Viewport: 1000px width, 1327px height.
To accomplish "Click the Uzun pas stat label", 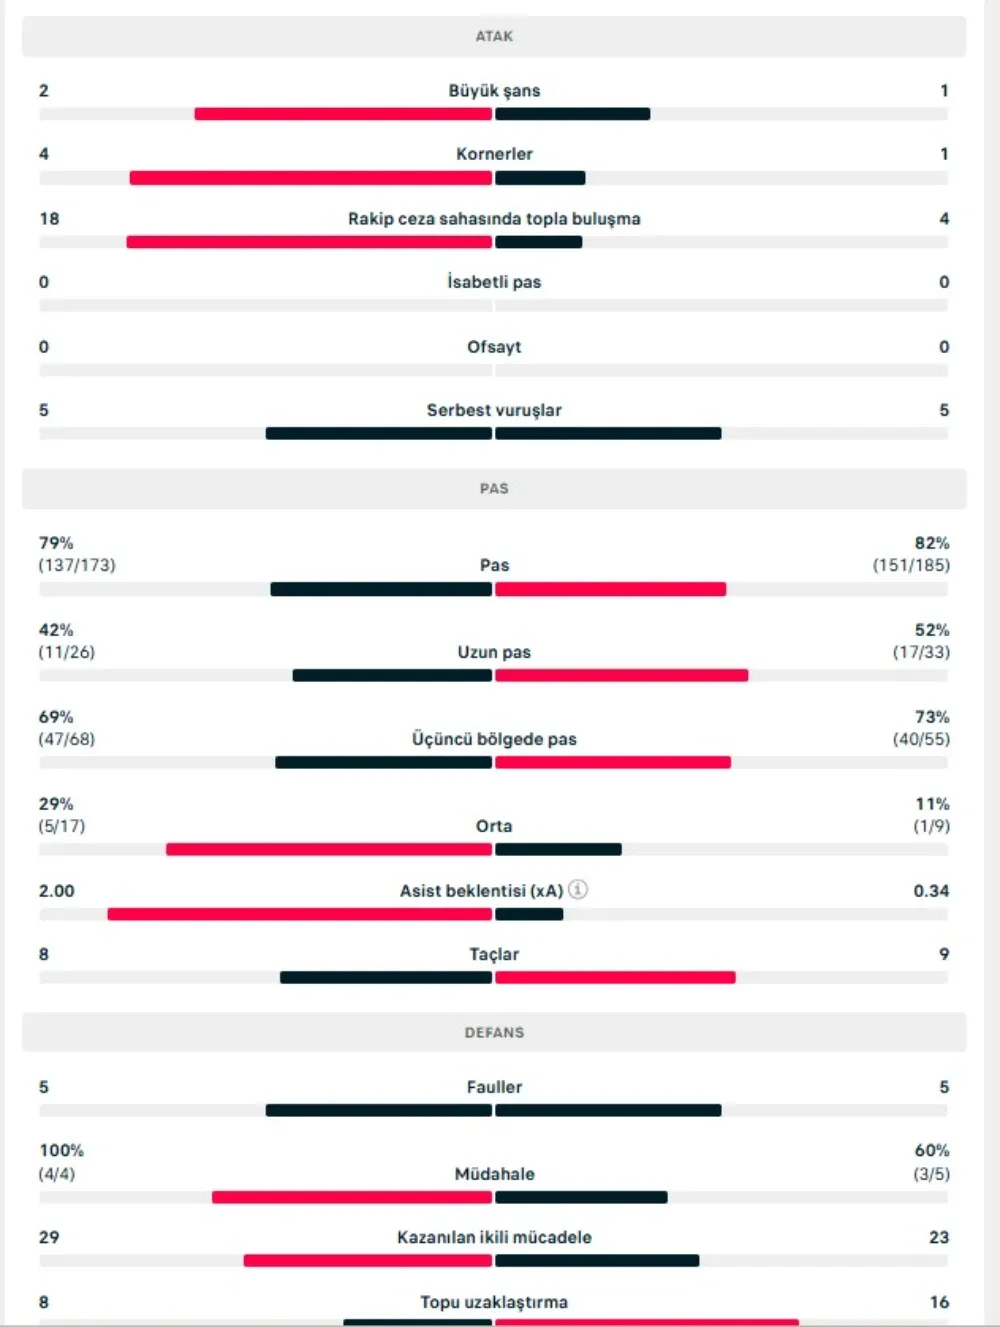I will tap(494, 652).
